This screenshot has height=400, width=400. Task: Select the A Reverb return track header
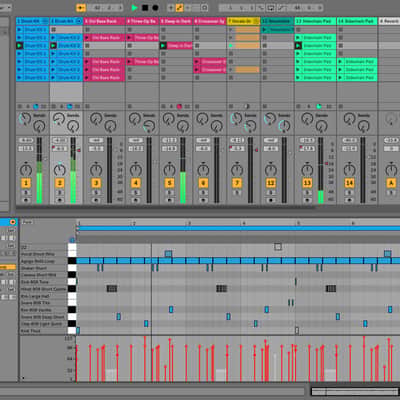click(x=389, y=21)
